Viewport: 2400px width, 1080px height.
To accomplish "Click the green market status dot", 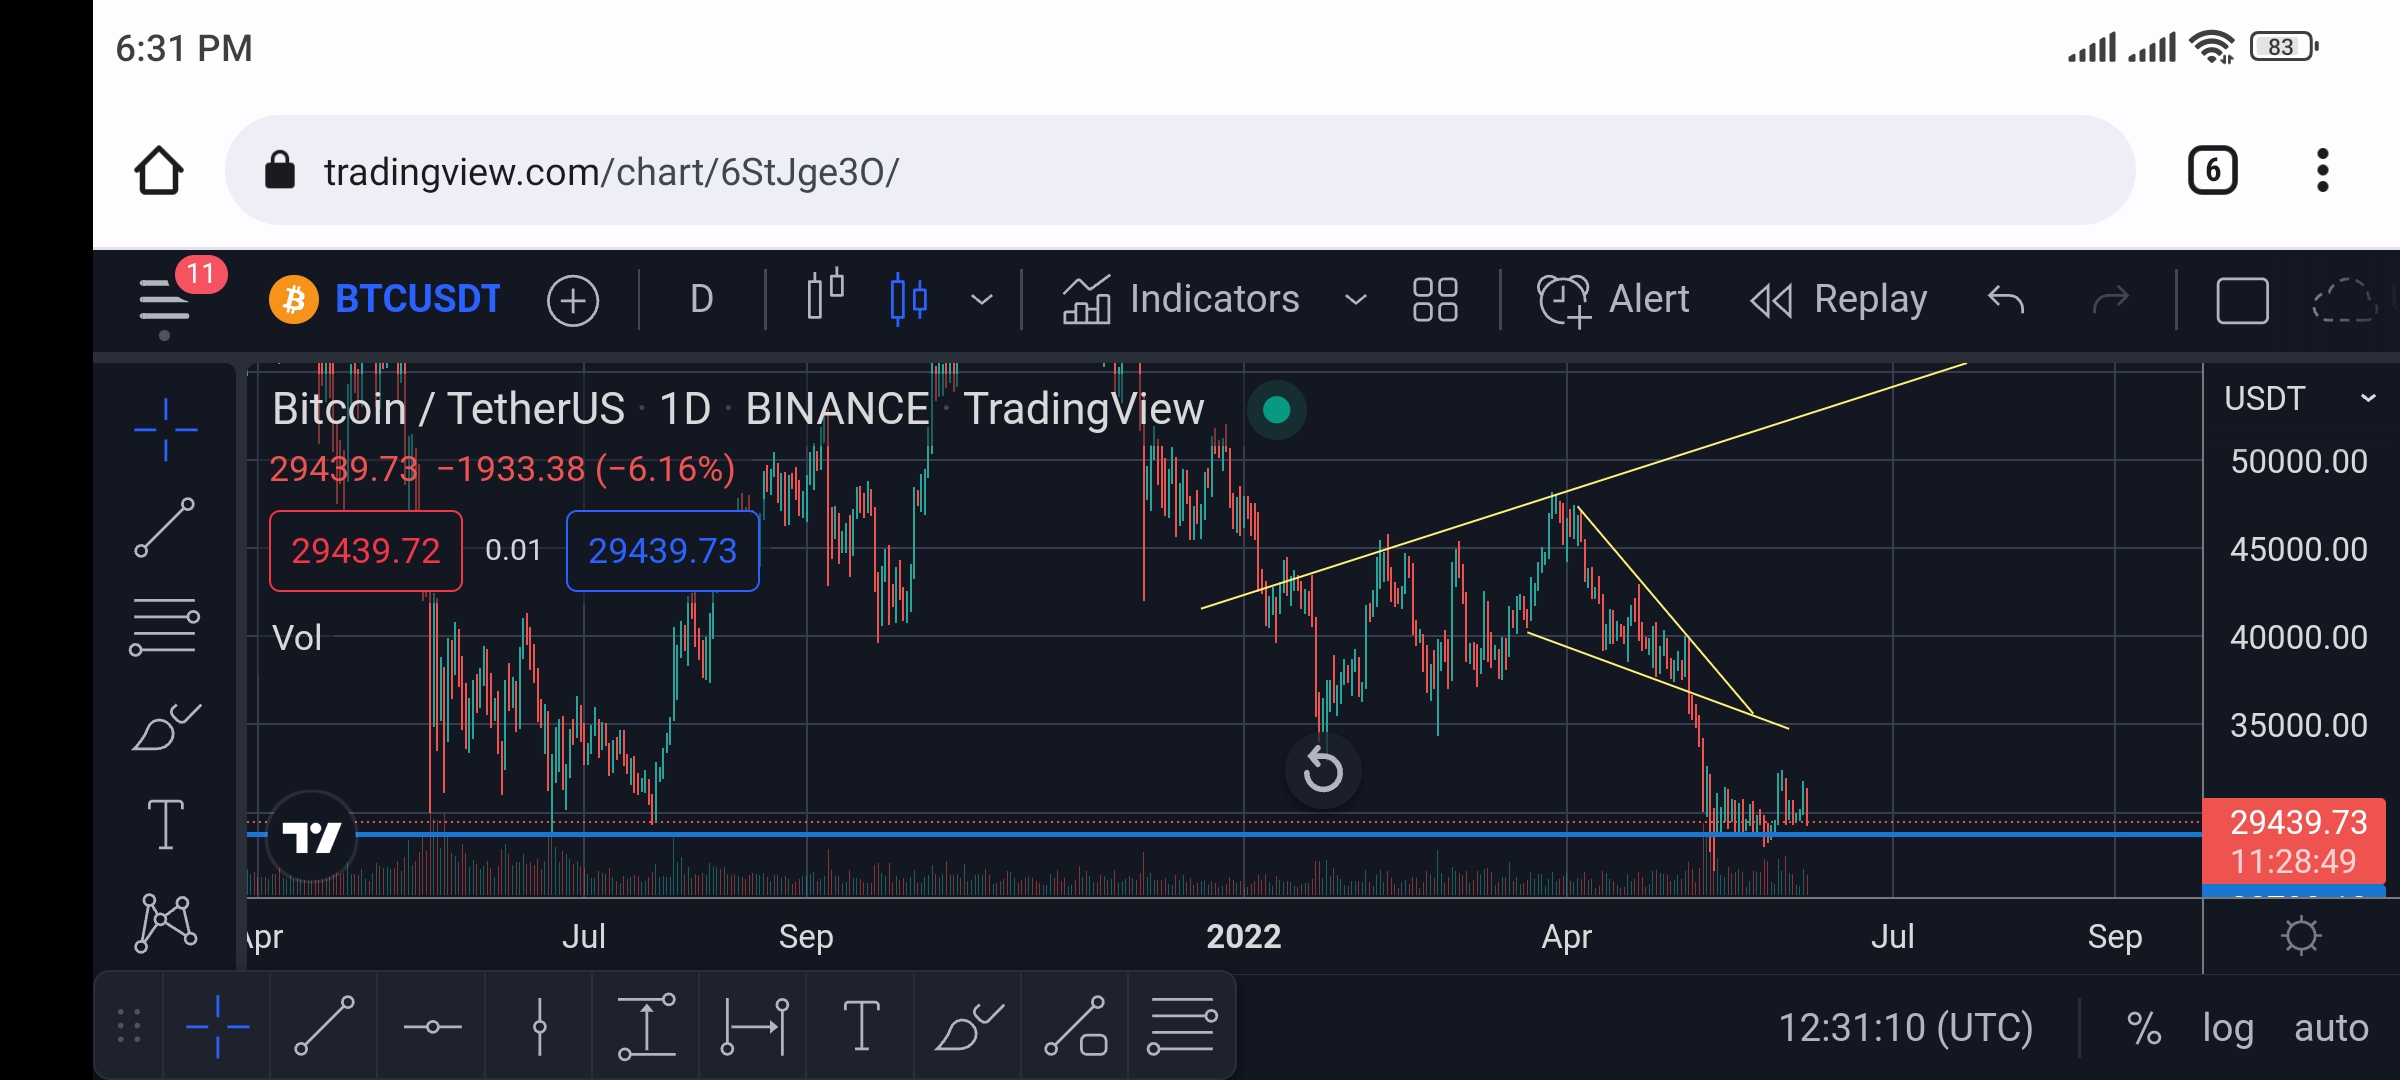I will pyautogui.click(x=1277, y=410).
